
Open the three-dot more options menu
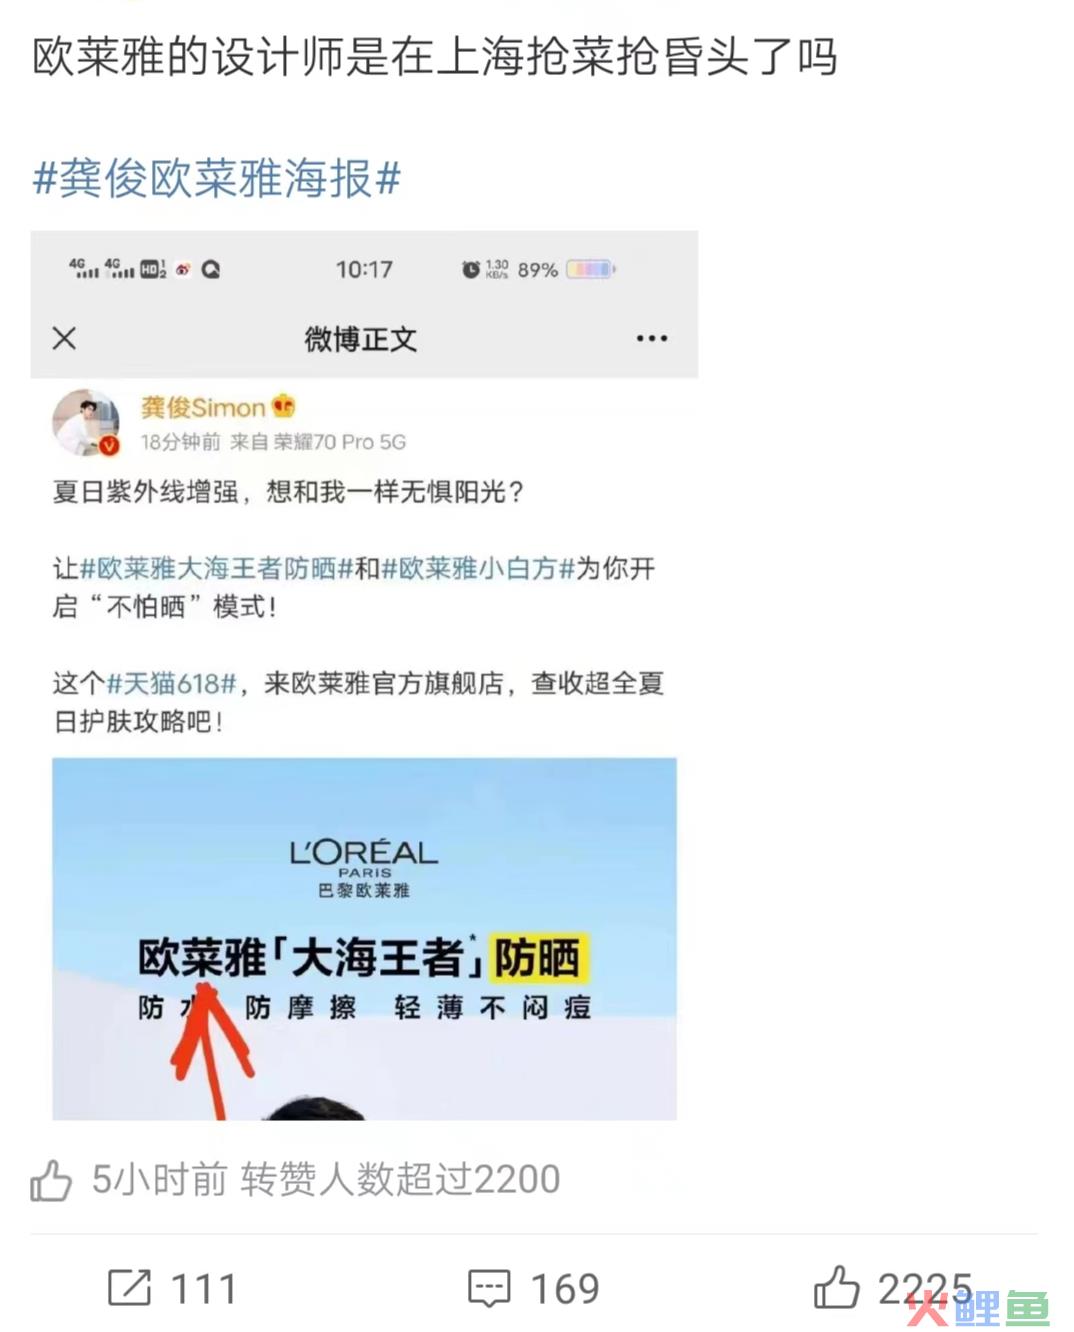point(652,339)
